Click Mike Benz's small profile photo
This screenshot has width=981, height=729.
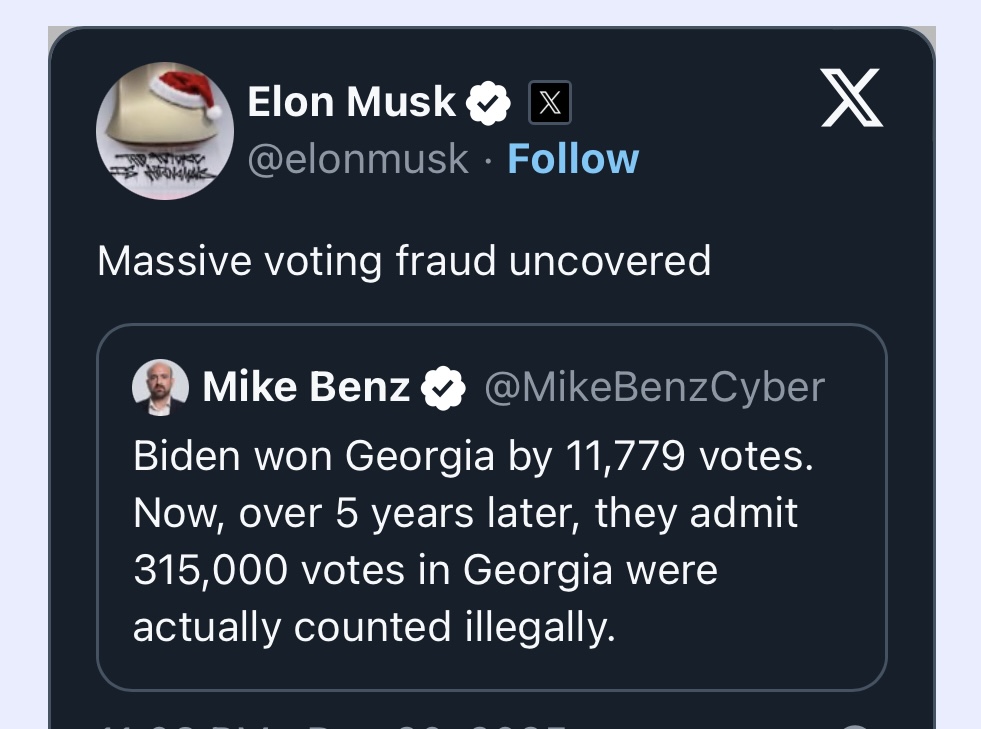pyautogui.click(x=160, y=387)
